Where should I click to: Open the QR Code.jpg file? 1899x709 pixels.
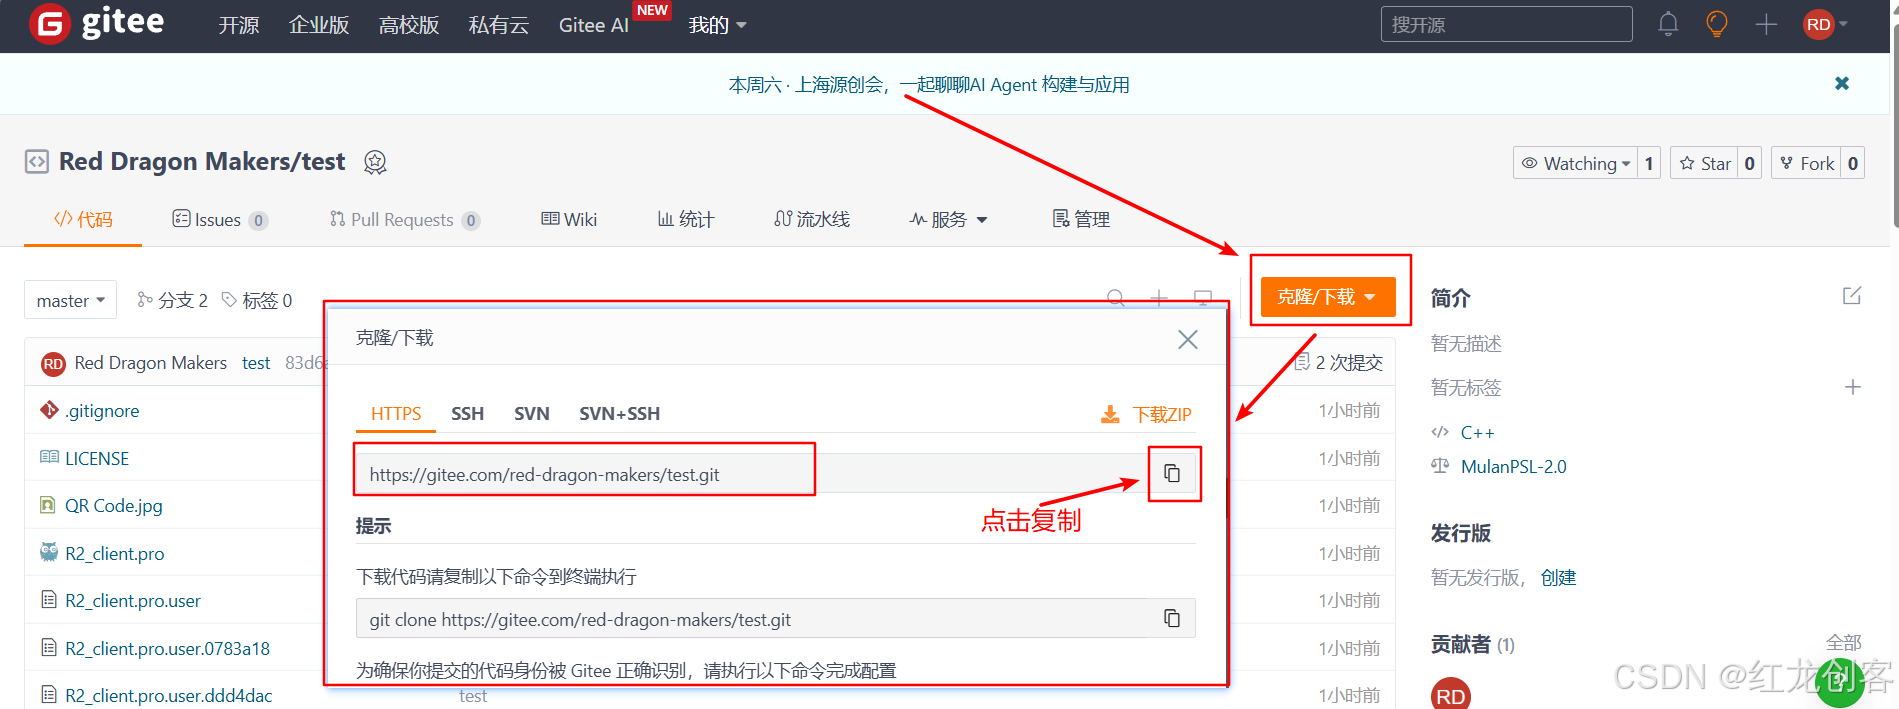pyautogui.click(x=114, y=506)
